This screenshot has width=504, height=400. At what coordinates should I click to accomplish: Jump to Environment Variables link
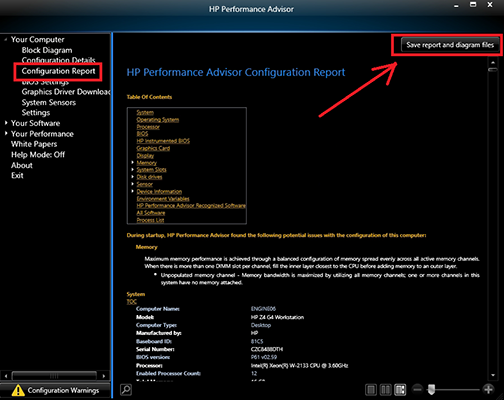pos(163,198)
